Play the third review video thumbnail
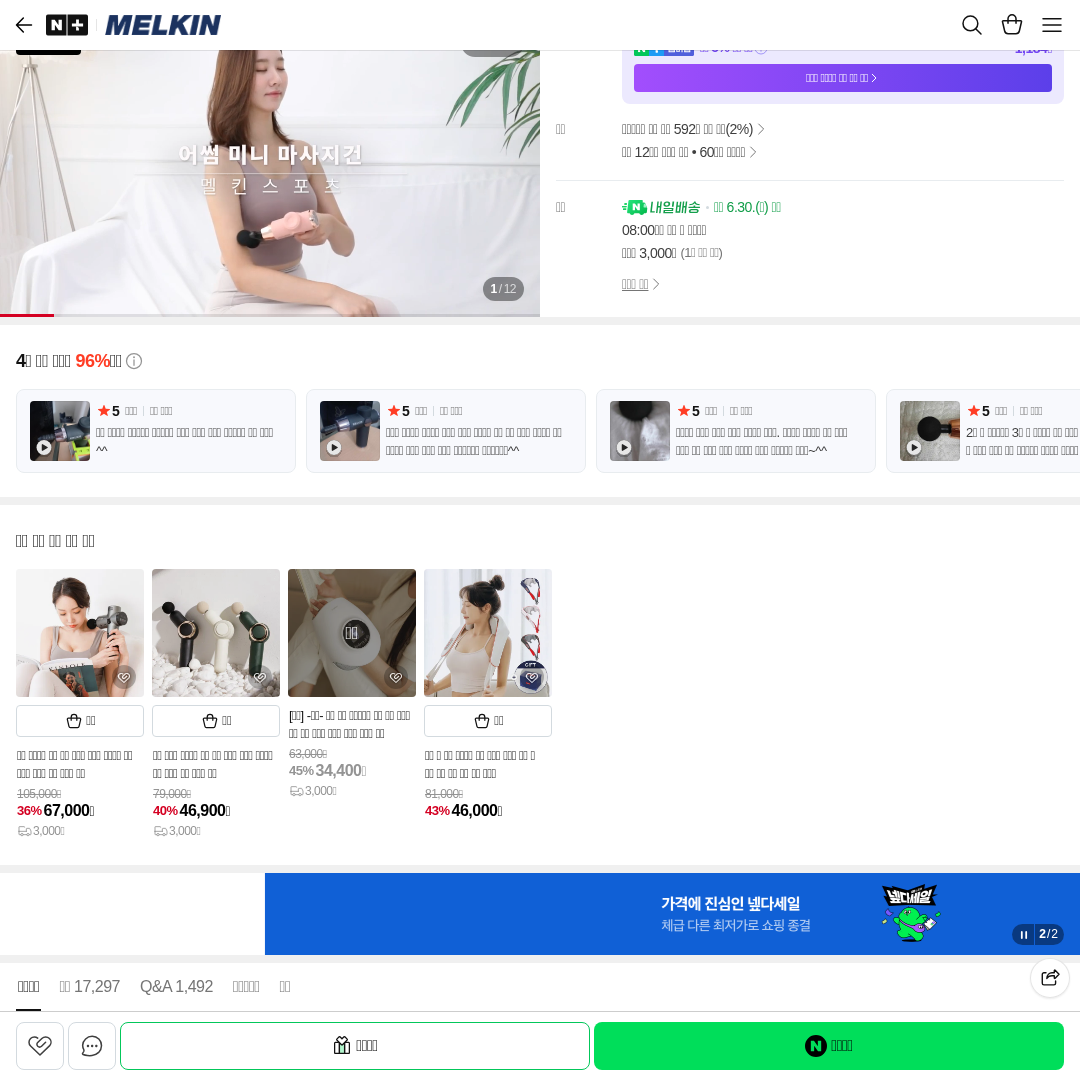 point(640,430)
